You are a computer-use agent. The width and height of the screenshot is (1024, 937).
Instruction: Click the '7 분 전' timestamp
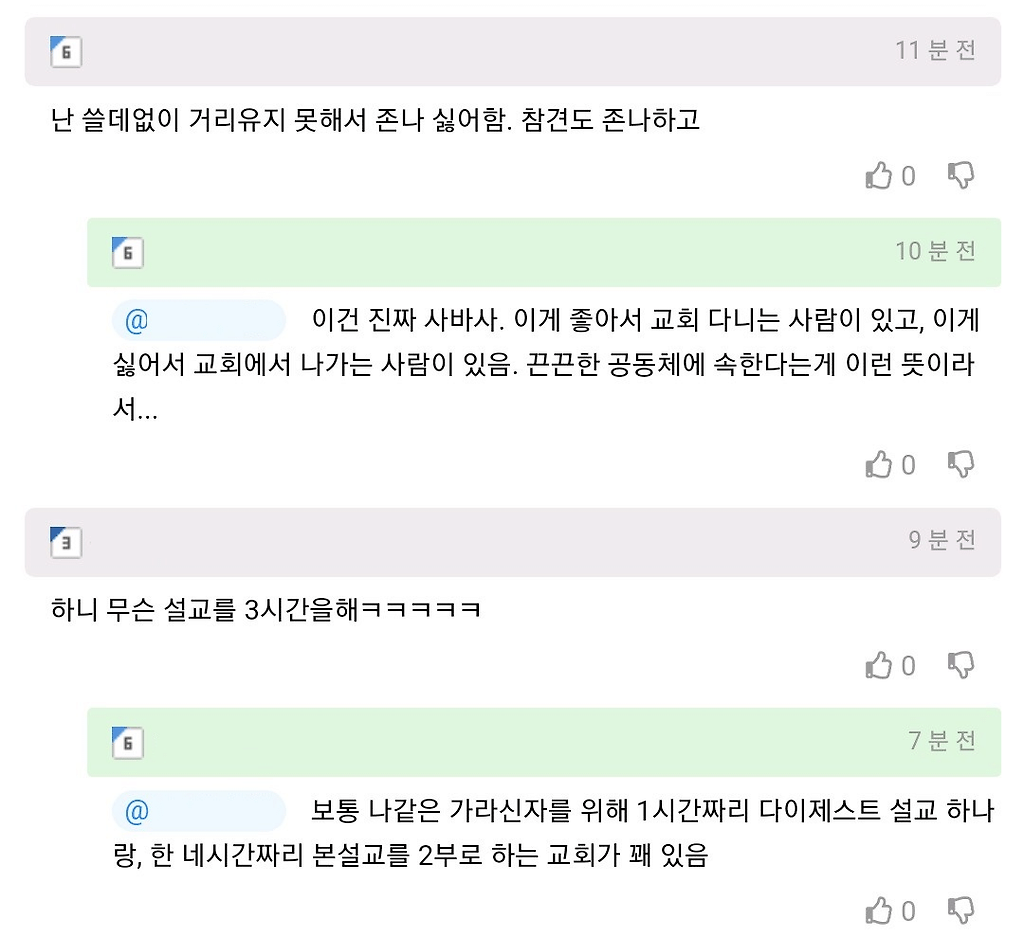pos(942,740)
